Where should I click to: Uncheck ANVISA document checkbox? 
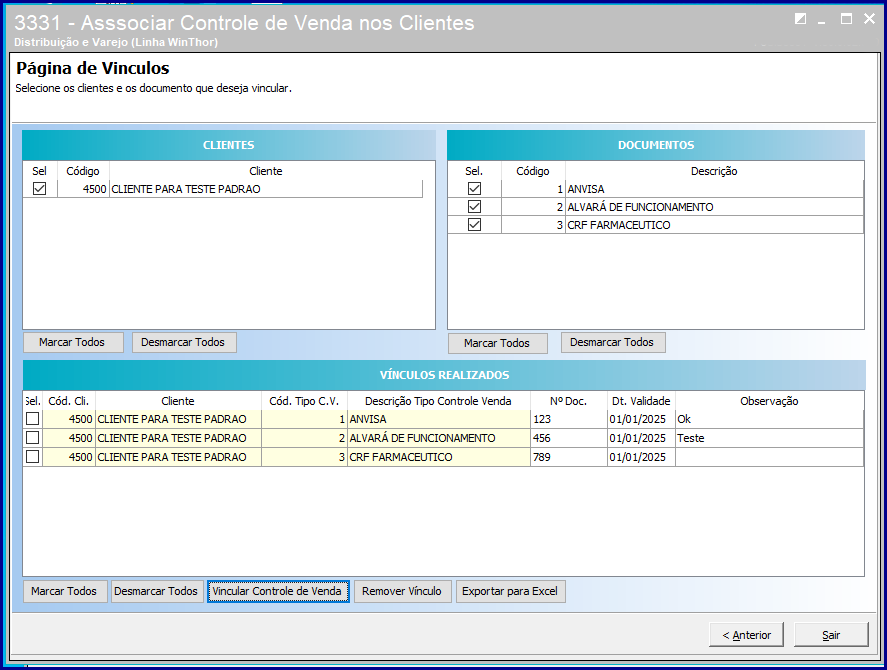[x=475, y=188]
